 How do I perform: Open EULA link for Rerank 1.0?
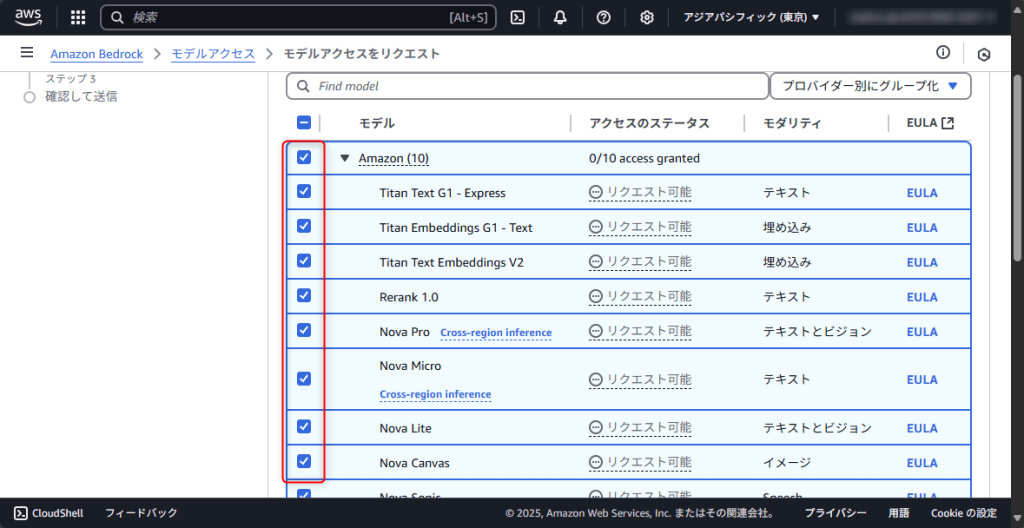922,297
